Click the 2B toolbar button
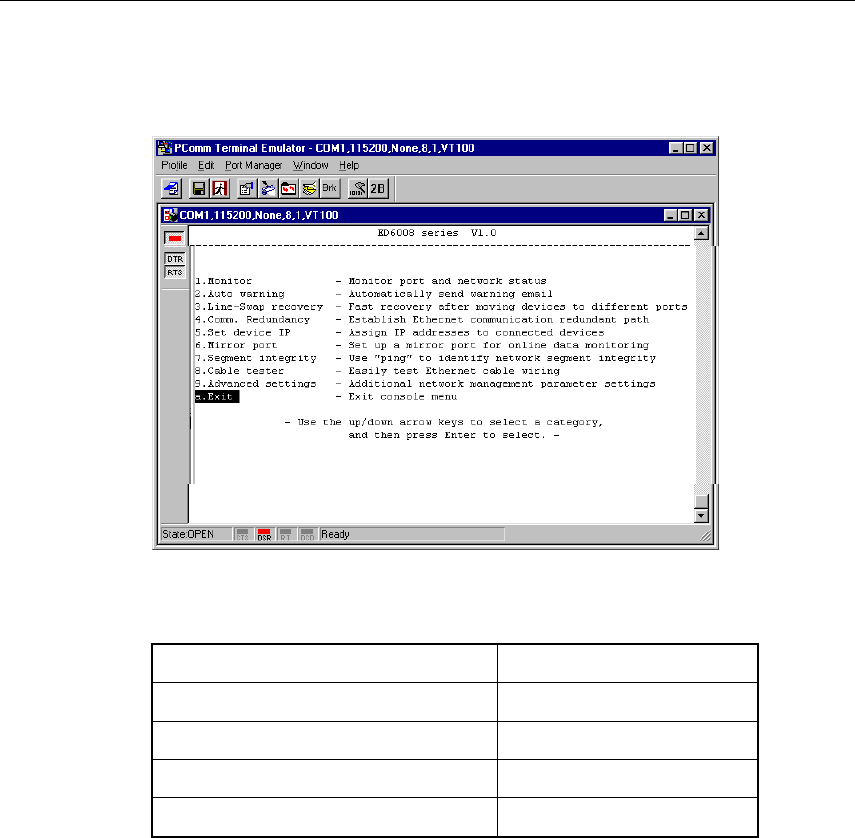The height and width of the screenshot is (838, 855). (378, 189)
